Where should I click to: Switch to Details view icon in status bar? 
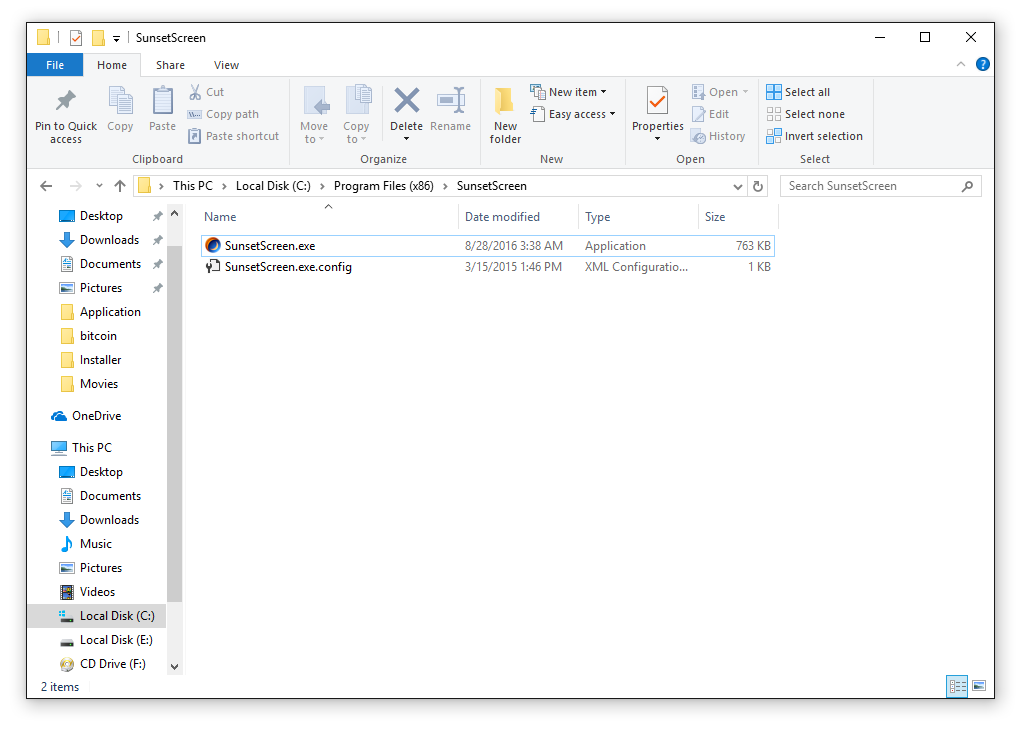[957, 686]
